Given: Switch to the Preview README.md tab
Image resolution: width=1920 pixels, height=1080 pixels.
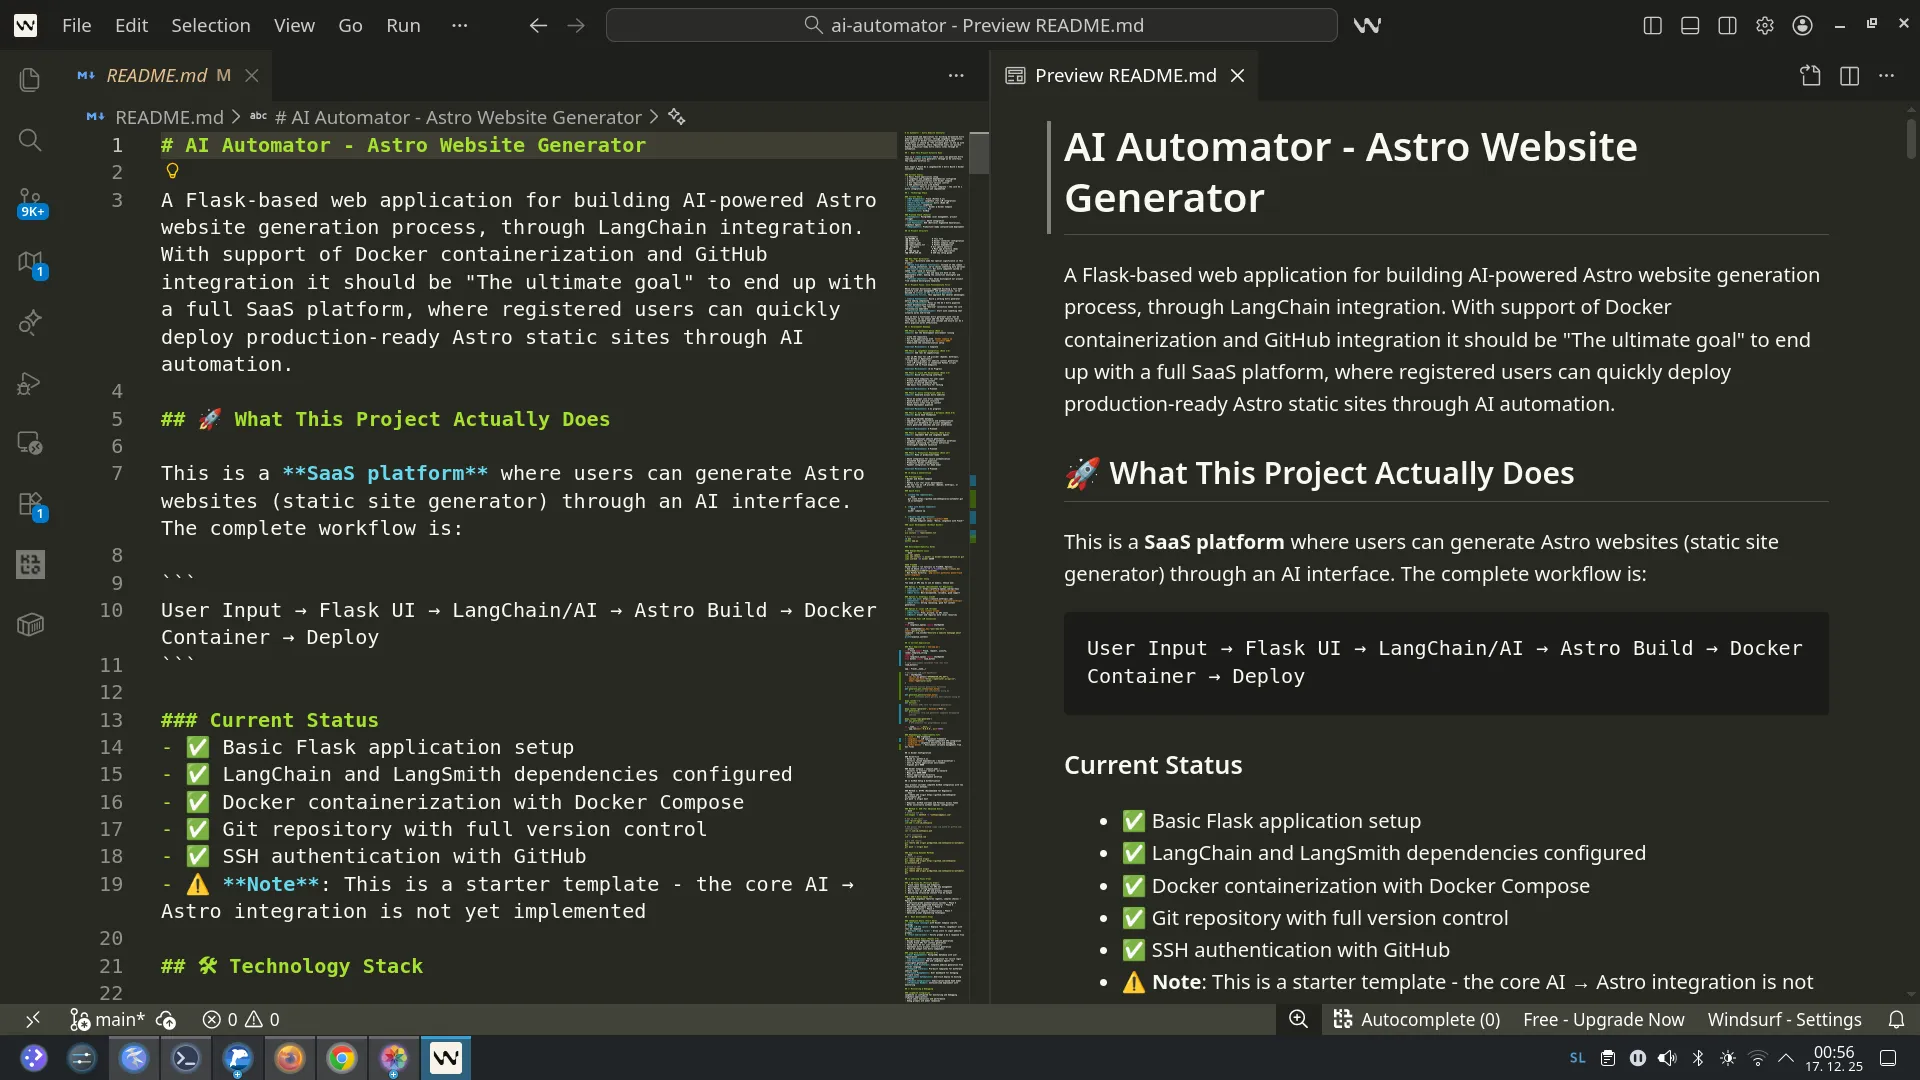Looking at the screenshot, I should click(1124, 76).
